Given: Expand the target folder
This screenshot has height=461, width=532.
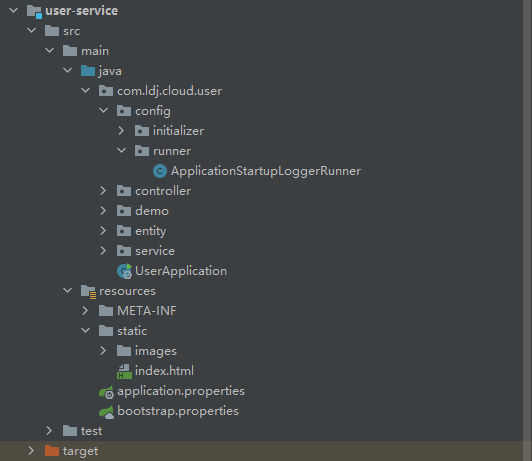Looking at the screenshot, I should (31, 451).
